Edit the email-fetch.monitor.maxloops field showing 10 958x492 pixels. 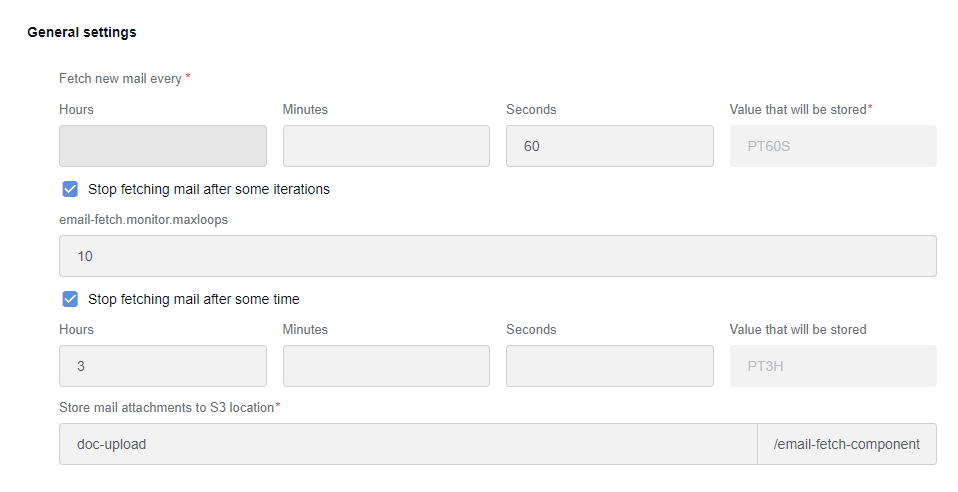coord(498,256)
